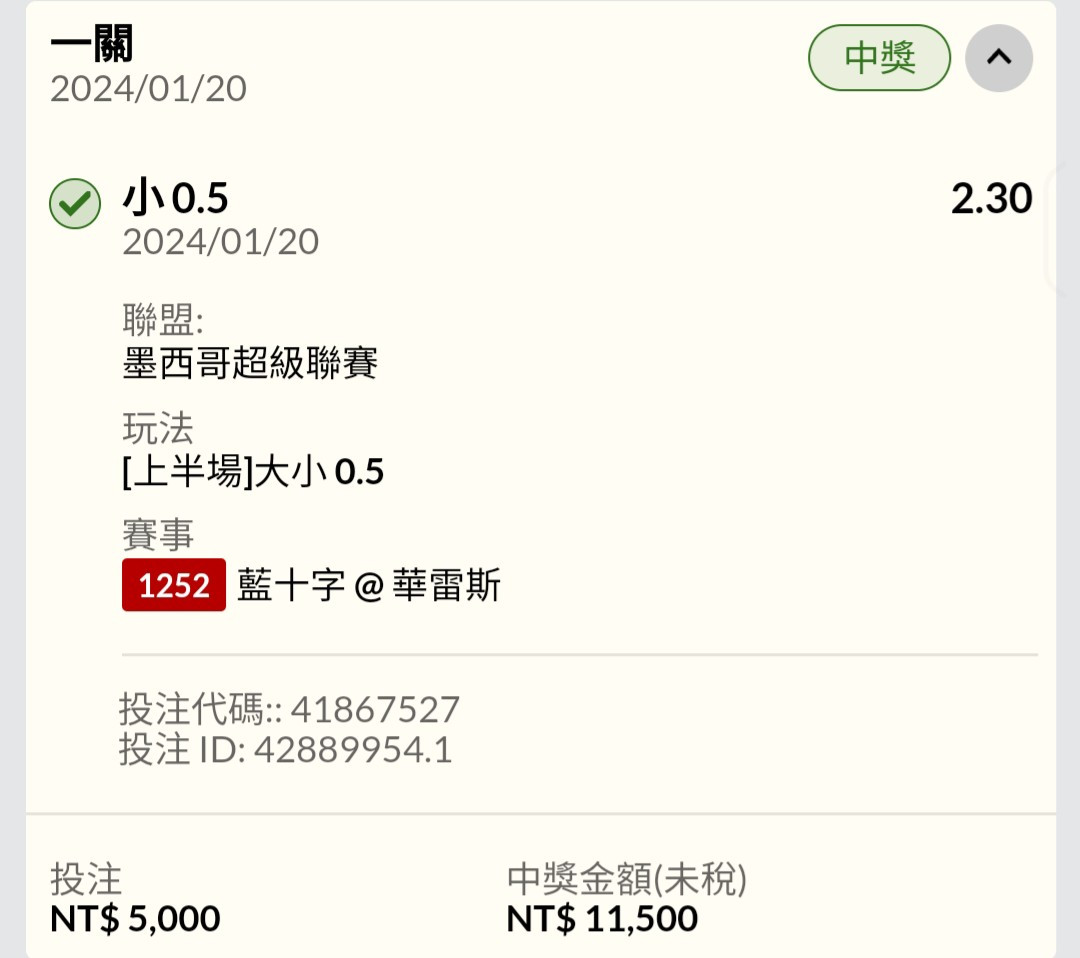Click the 玩法 field label

[x=158, y=428]
